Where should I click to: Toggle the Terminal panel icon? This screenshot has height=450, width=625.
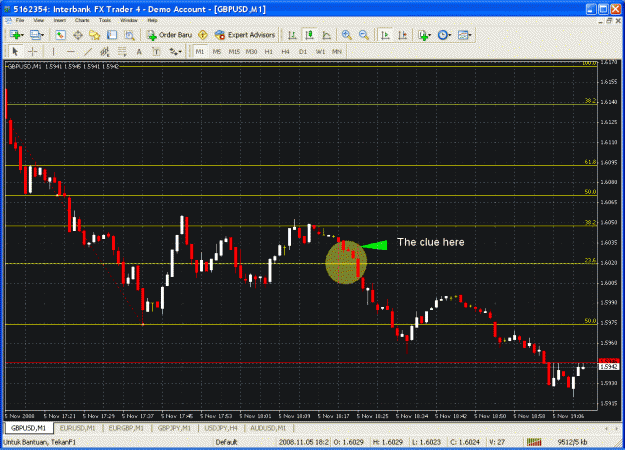coord(112,35)
